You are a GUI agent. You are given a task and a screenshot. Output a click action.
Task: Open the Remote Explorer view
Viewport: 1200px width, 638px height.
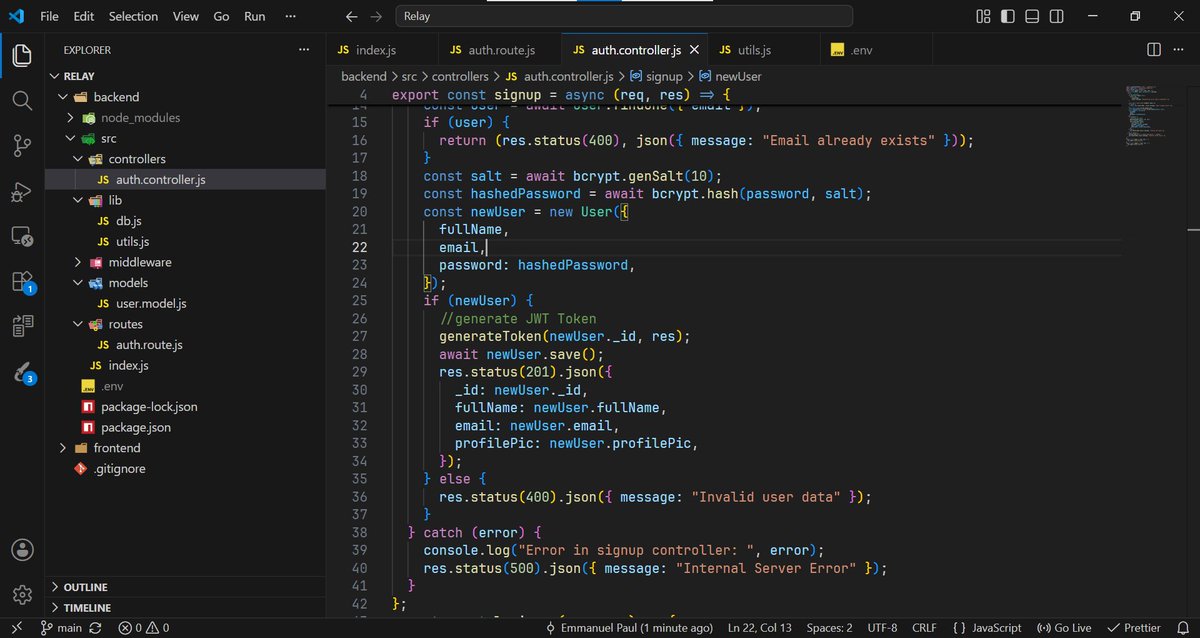point(22,237)
